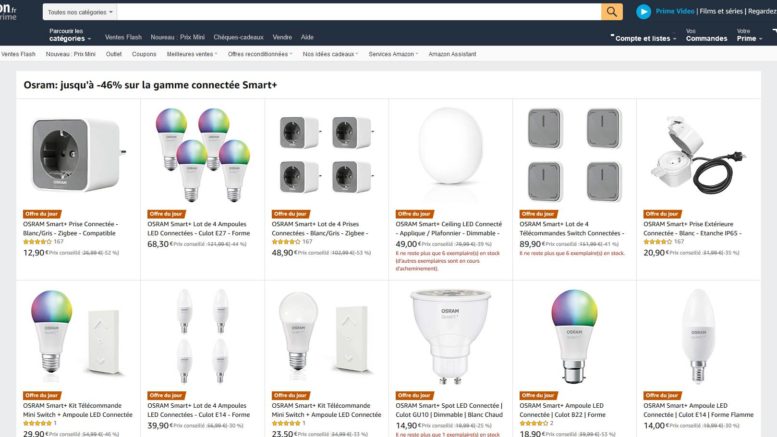Screen dimensions: 777x437
Task: Open the Coupons tab
Action: (144, 54)
